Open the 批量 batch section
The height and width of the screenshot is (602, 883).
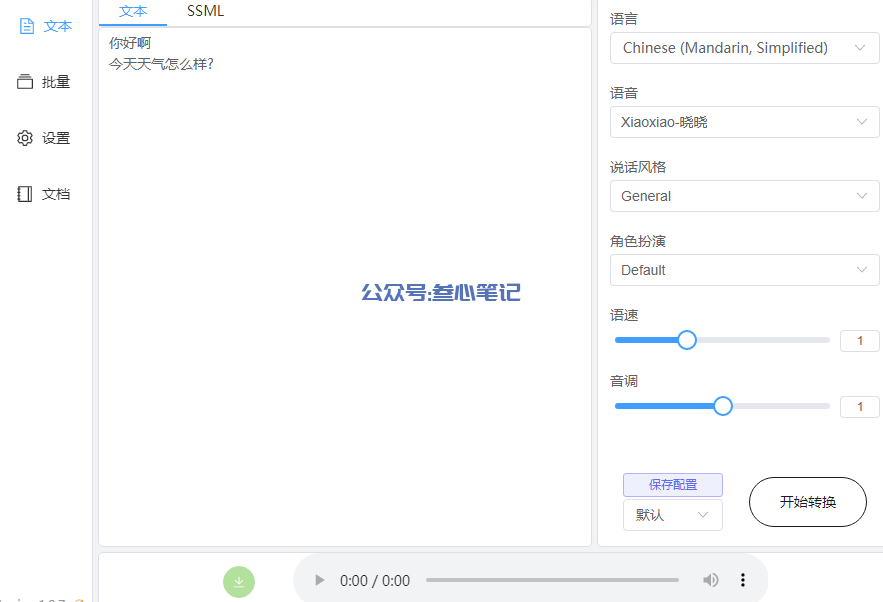[x=44, y=82]
